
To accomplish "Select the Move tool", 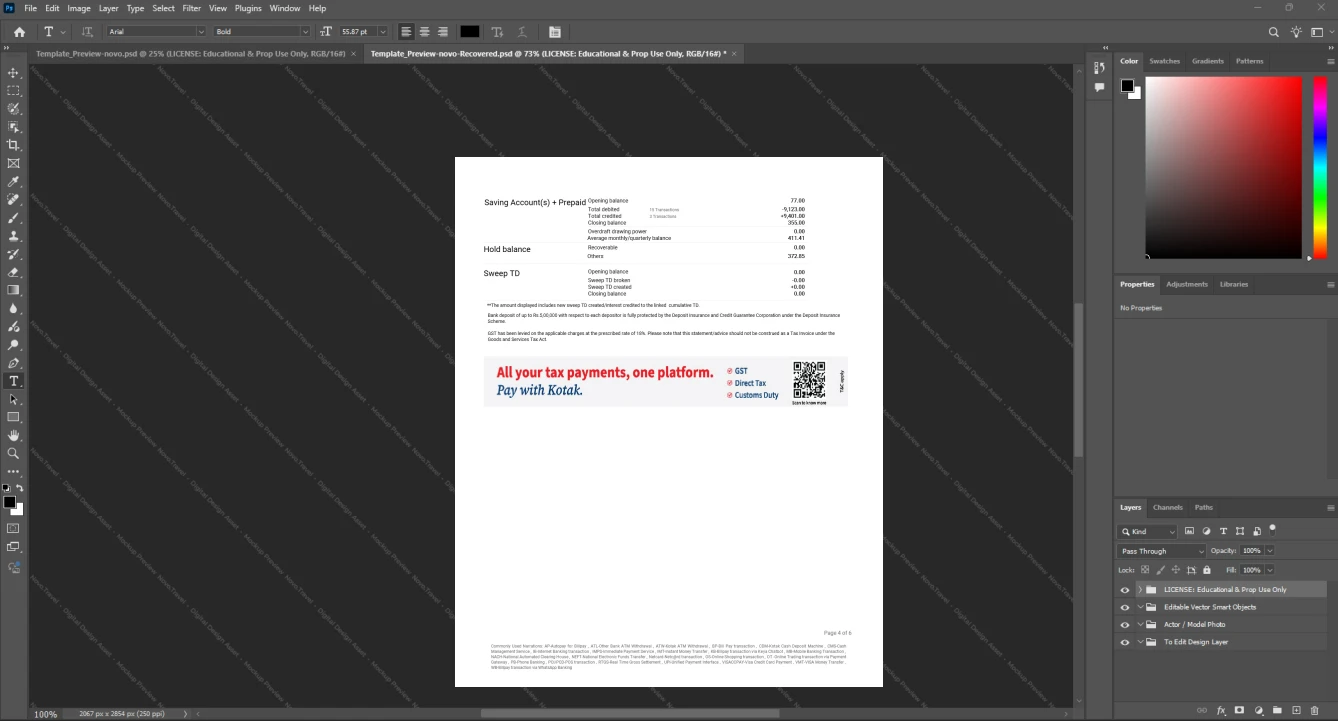I will 14,73.
